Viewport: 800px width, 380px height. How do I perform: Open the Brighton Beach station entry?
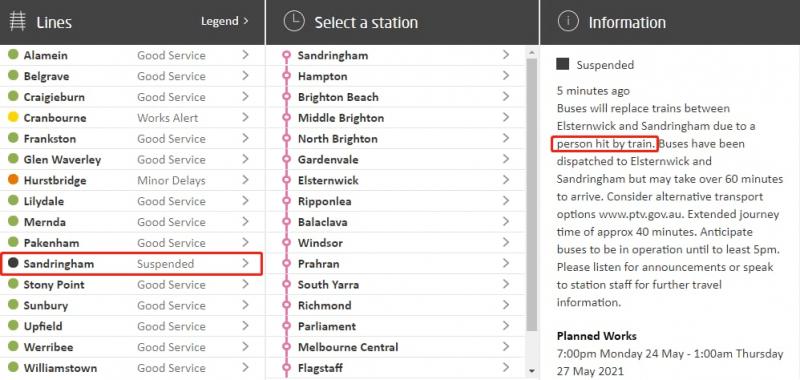point(396,97)
